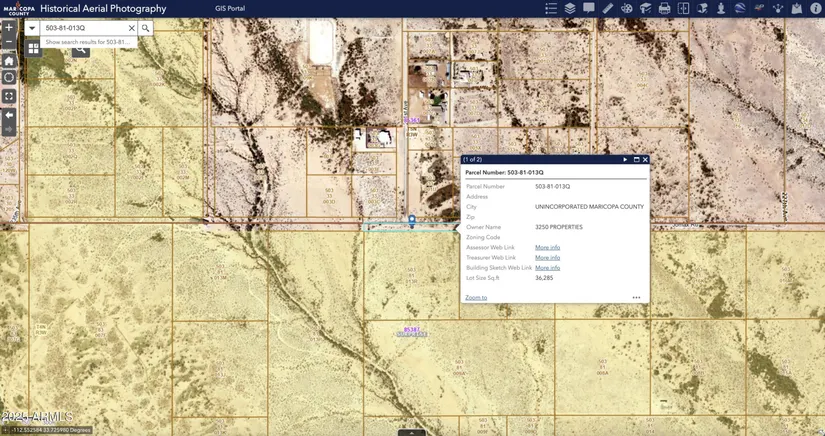
Task: Open the Measurement ruler tool
Action: pyautogui.click(x=607, y=9)
